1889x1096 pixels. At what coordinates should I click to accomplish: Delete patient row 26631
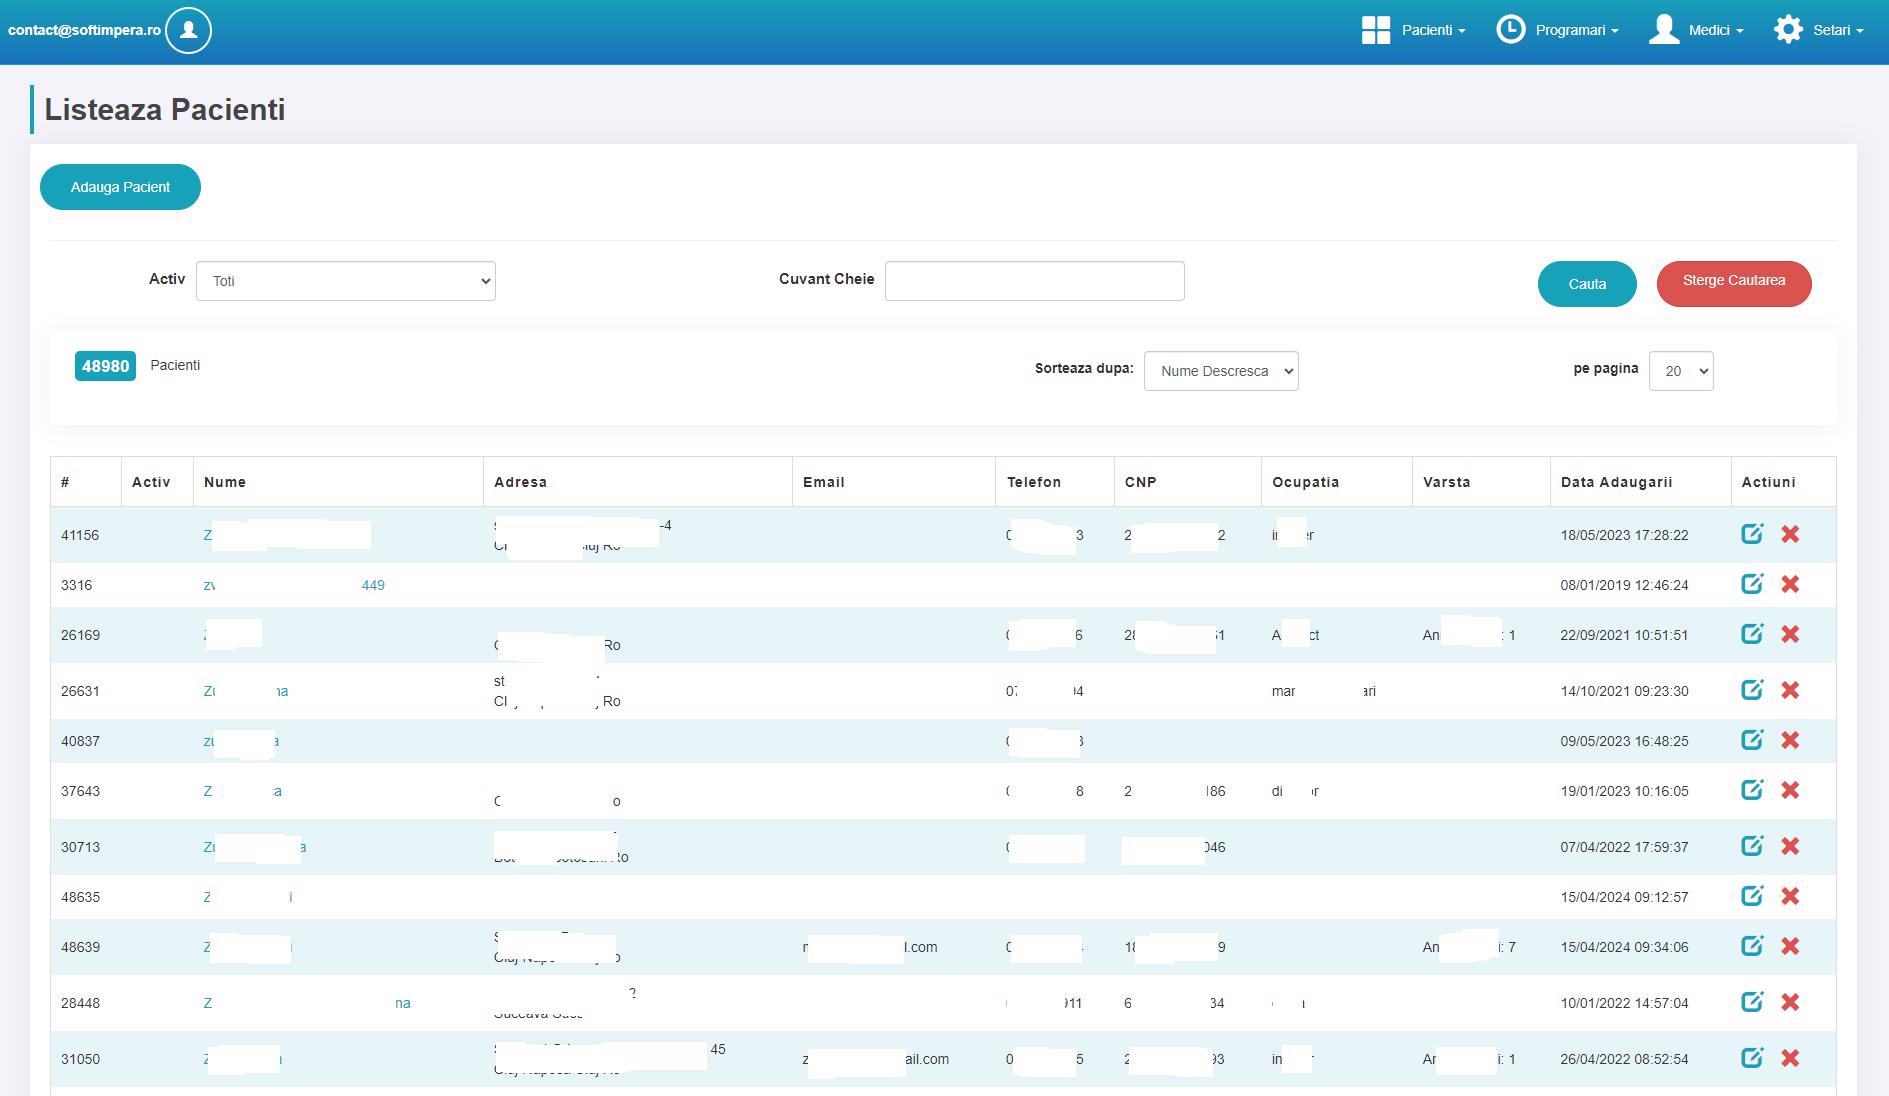click(1790, 690)
